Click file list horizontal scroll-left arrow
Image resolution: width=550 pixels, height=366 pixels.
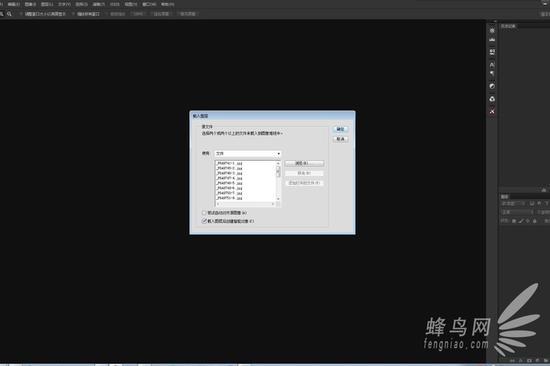(217, 204)
